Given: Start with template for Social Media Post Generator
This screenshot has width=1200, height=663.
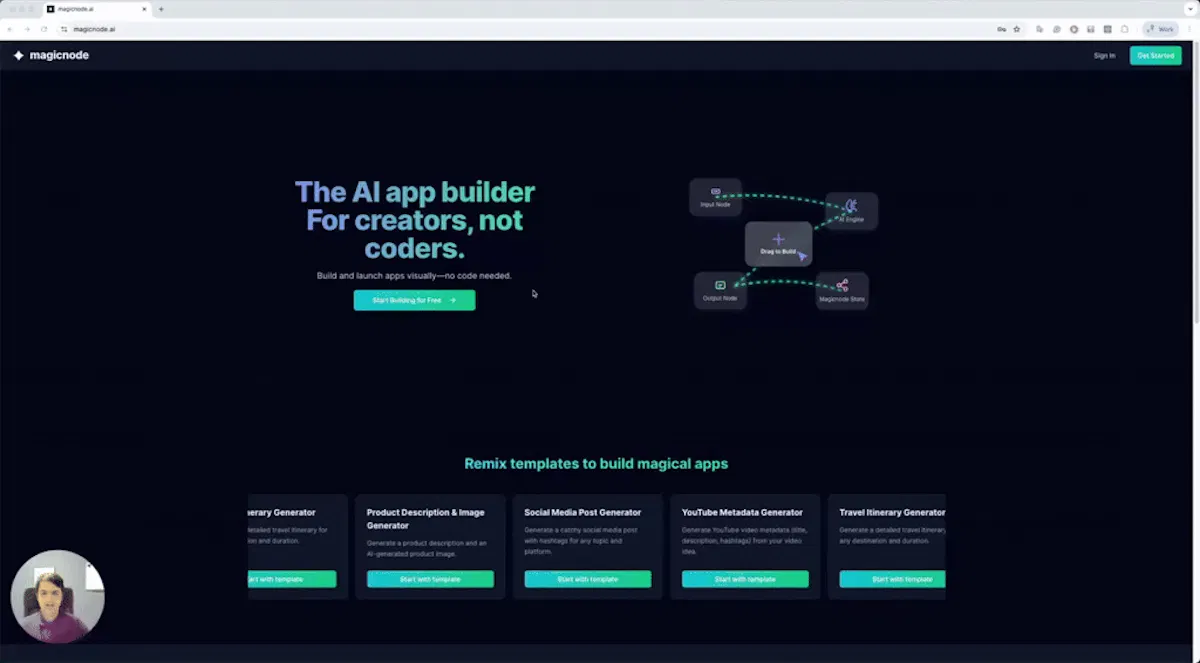Looking at the screenshot, I should pos(587,579).
